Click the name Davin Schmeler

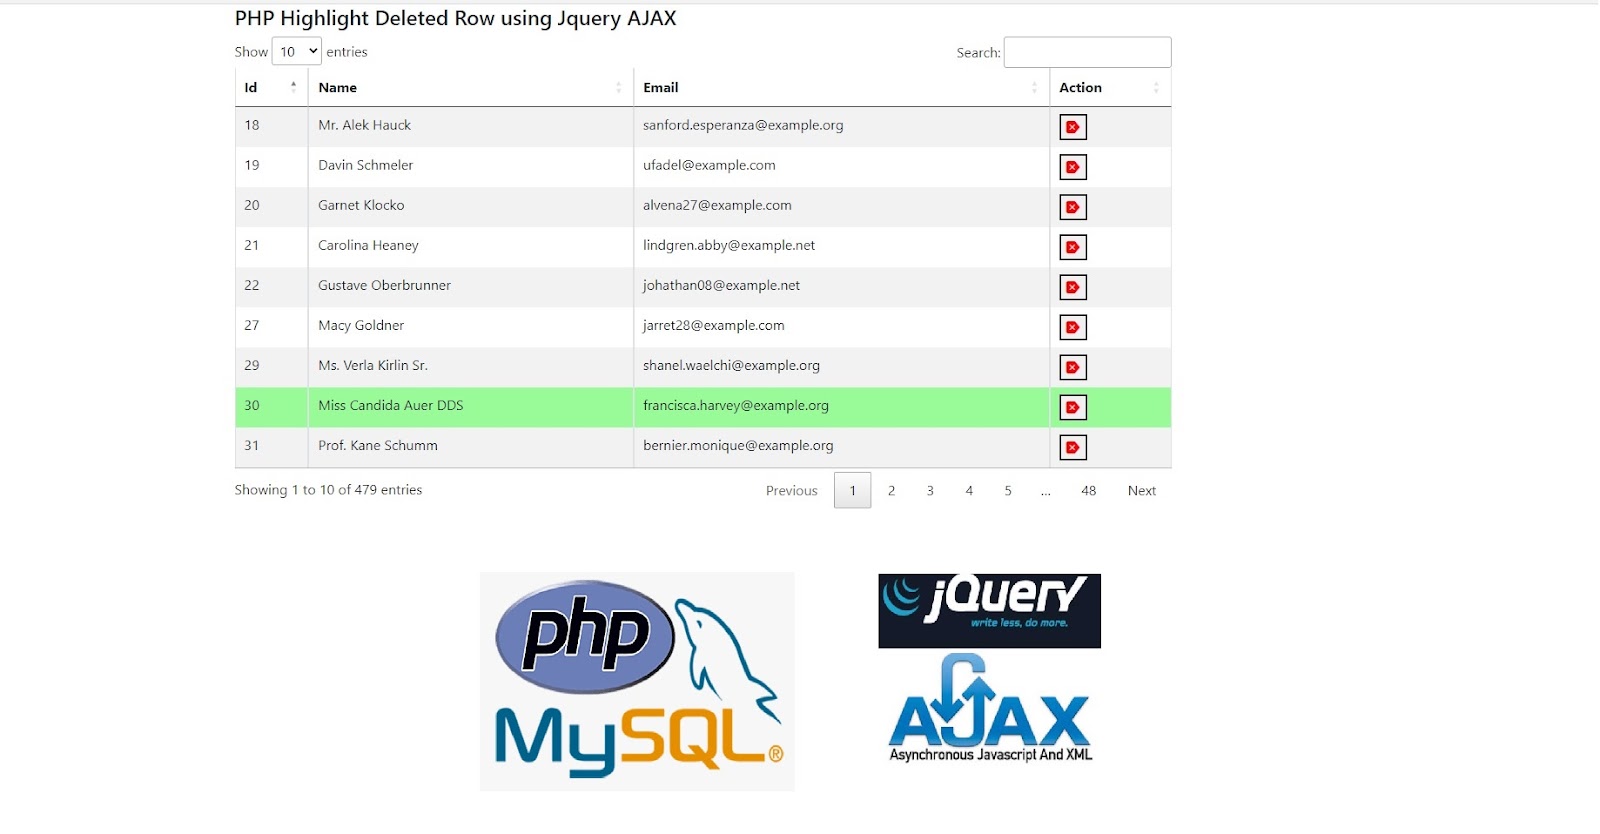point(365,165)
